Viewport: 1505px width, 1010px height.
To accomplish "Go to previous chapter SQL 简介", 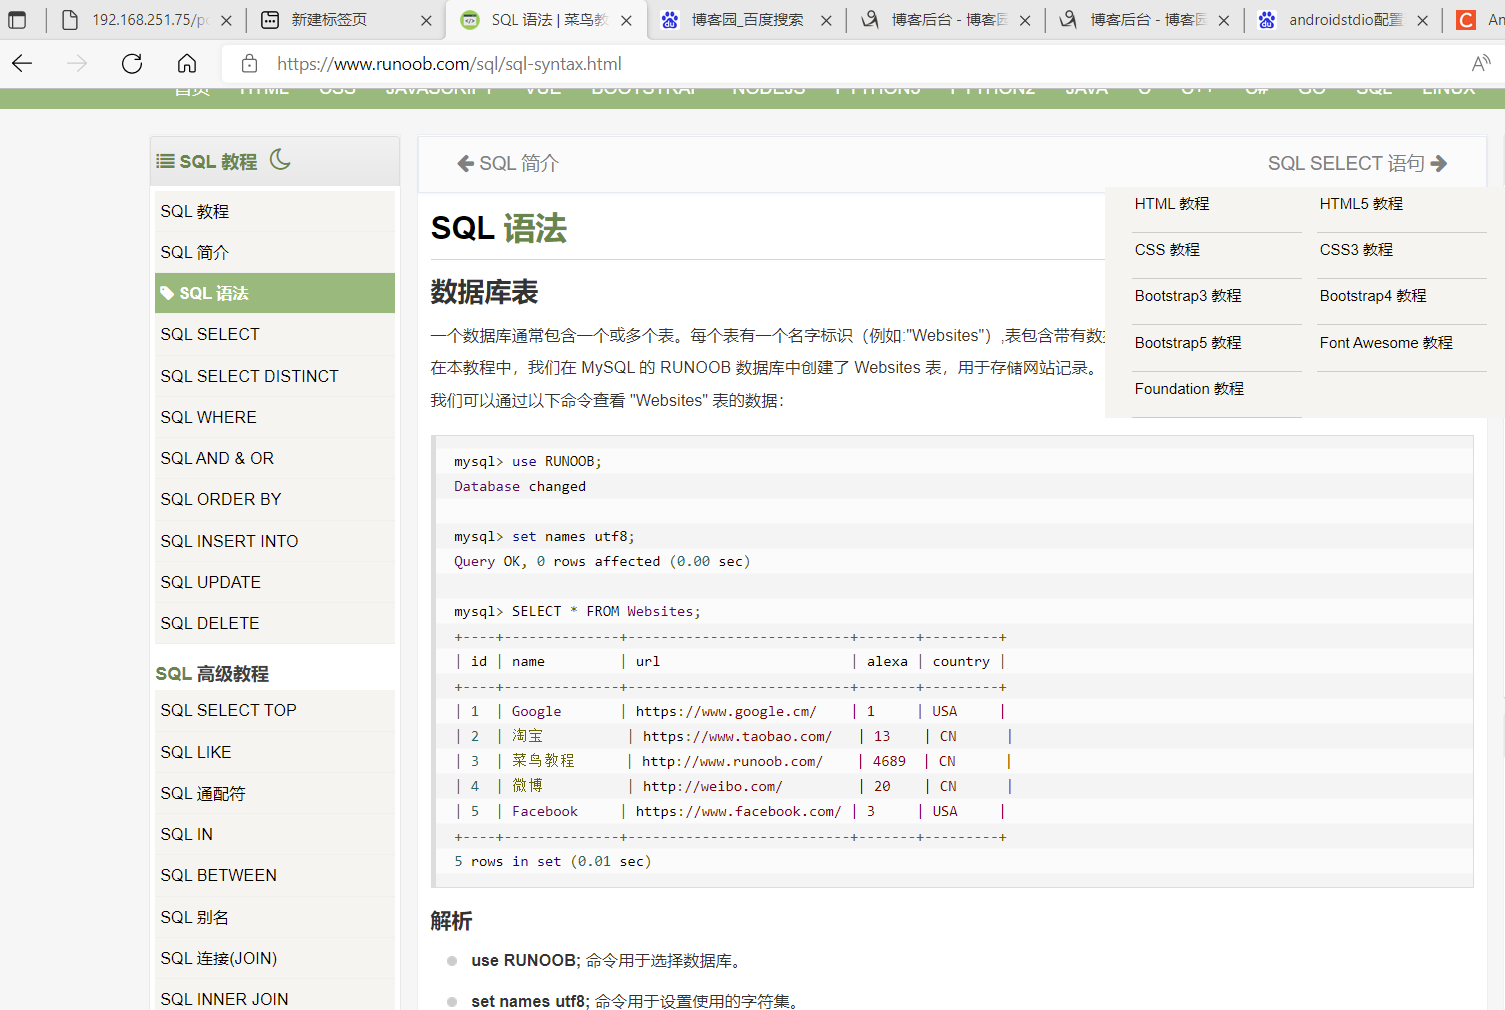I will 508,163.
